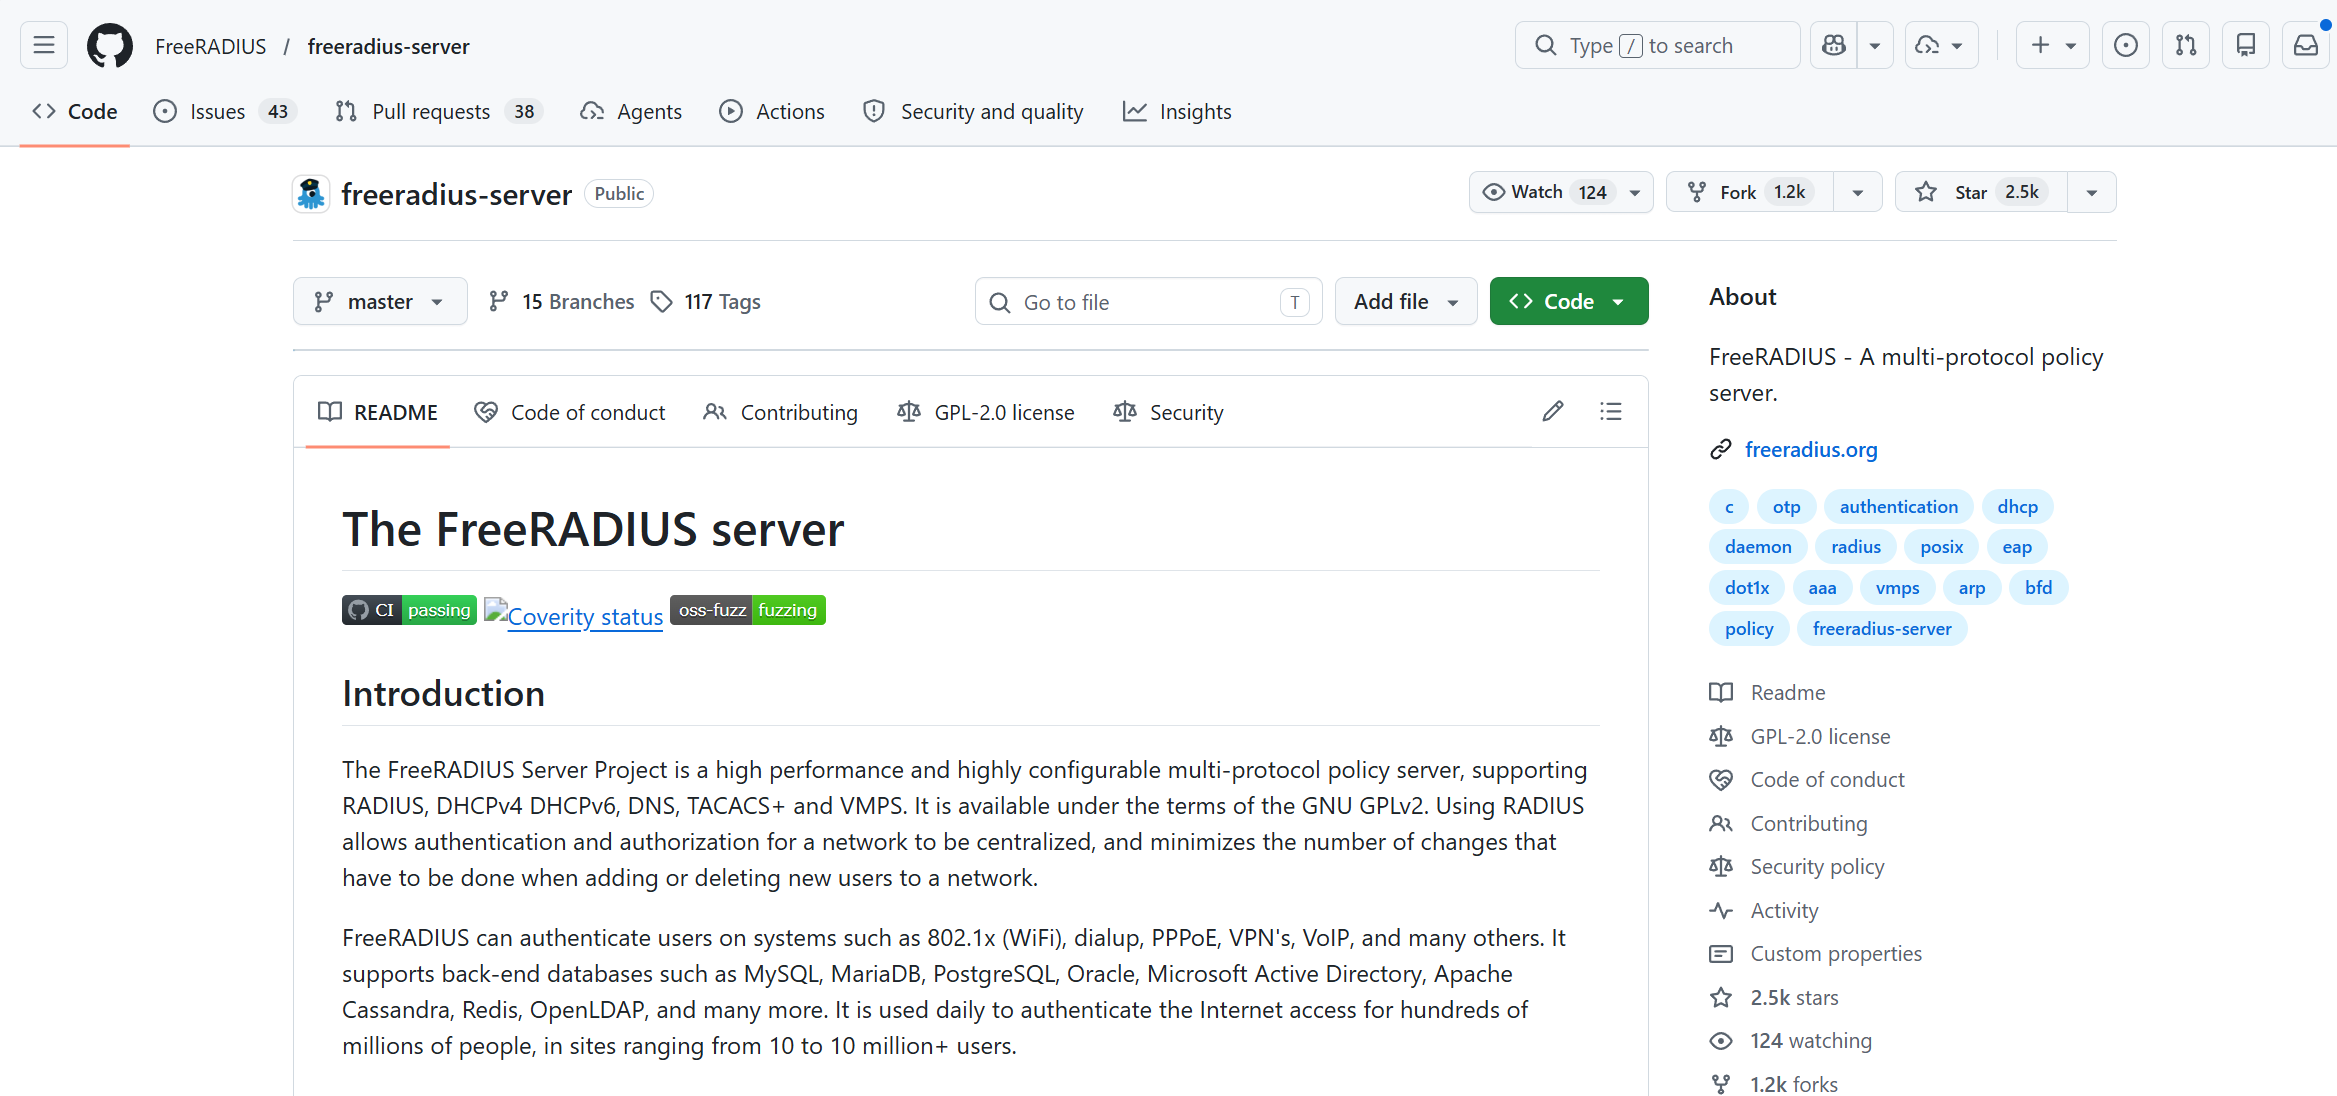The image size is (2337, 1096).
Task: Open the green Code clone dropdown
Action: tap(1569, 301)
